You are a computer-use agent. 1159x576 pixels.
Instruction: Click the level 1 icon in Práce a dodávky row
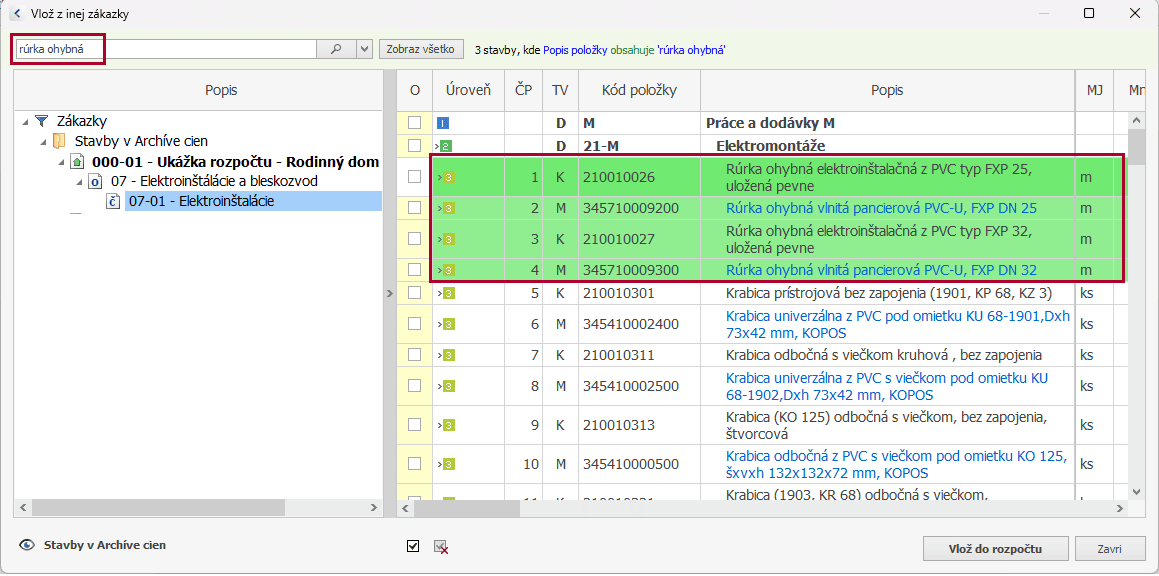(443, 123)
